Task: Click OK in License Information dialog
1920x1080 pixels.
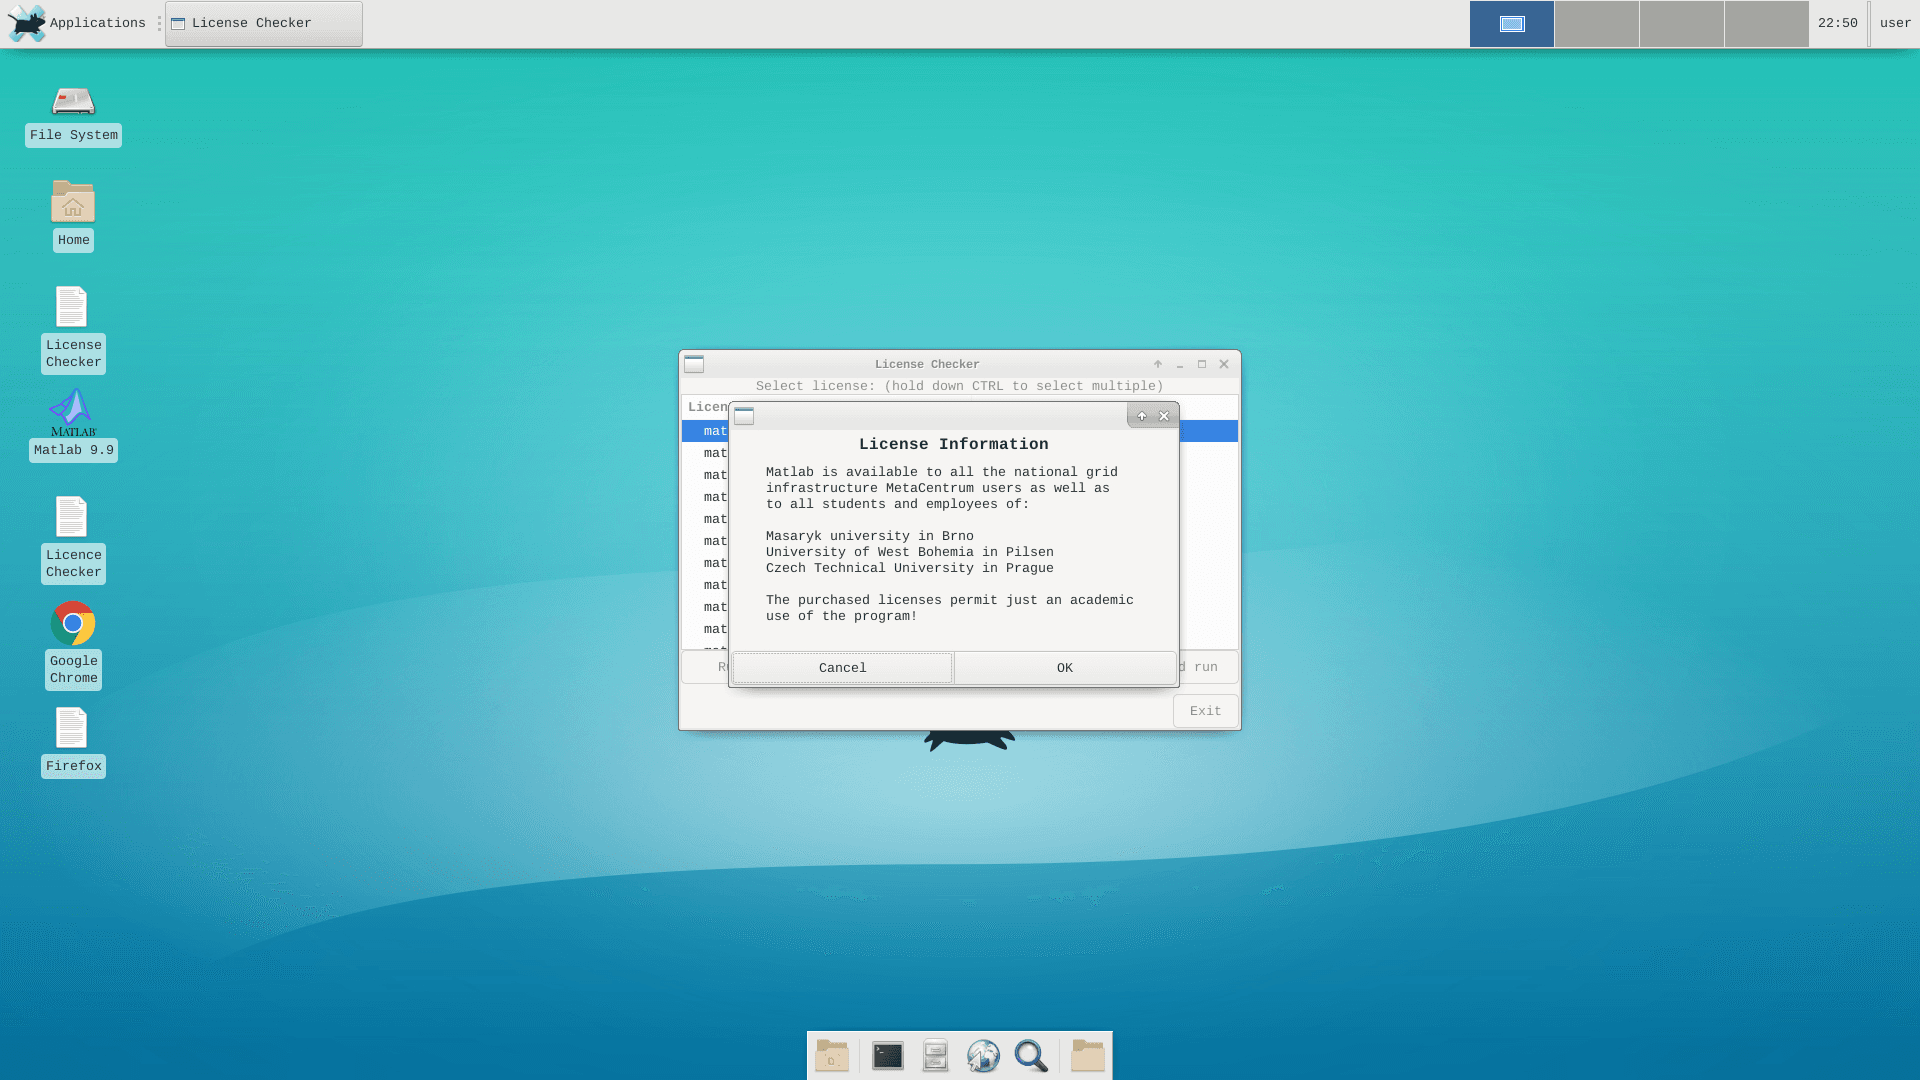Action: pos(1064,668)
